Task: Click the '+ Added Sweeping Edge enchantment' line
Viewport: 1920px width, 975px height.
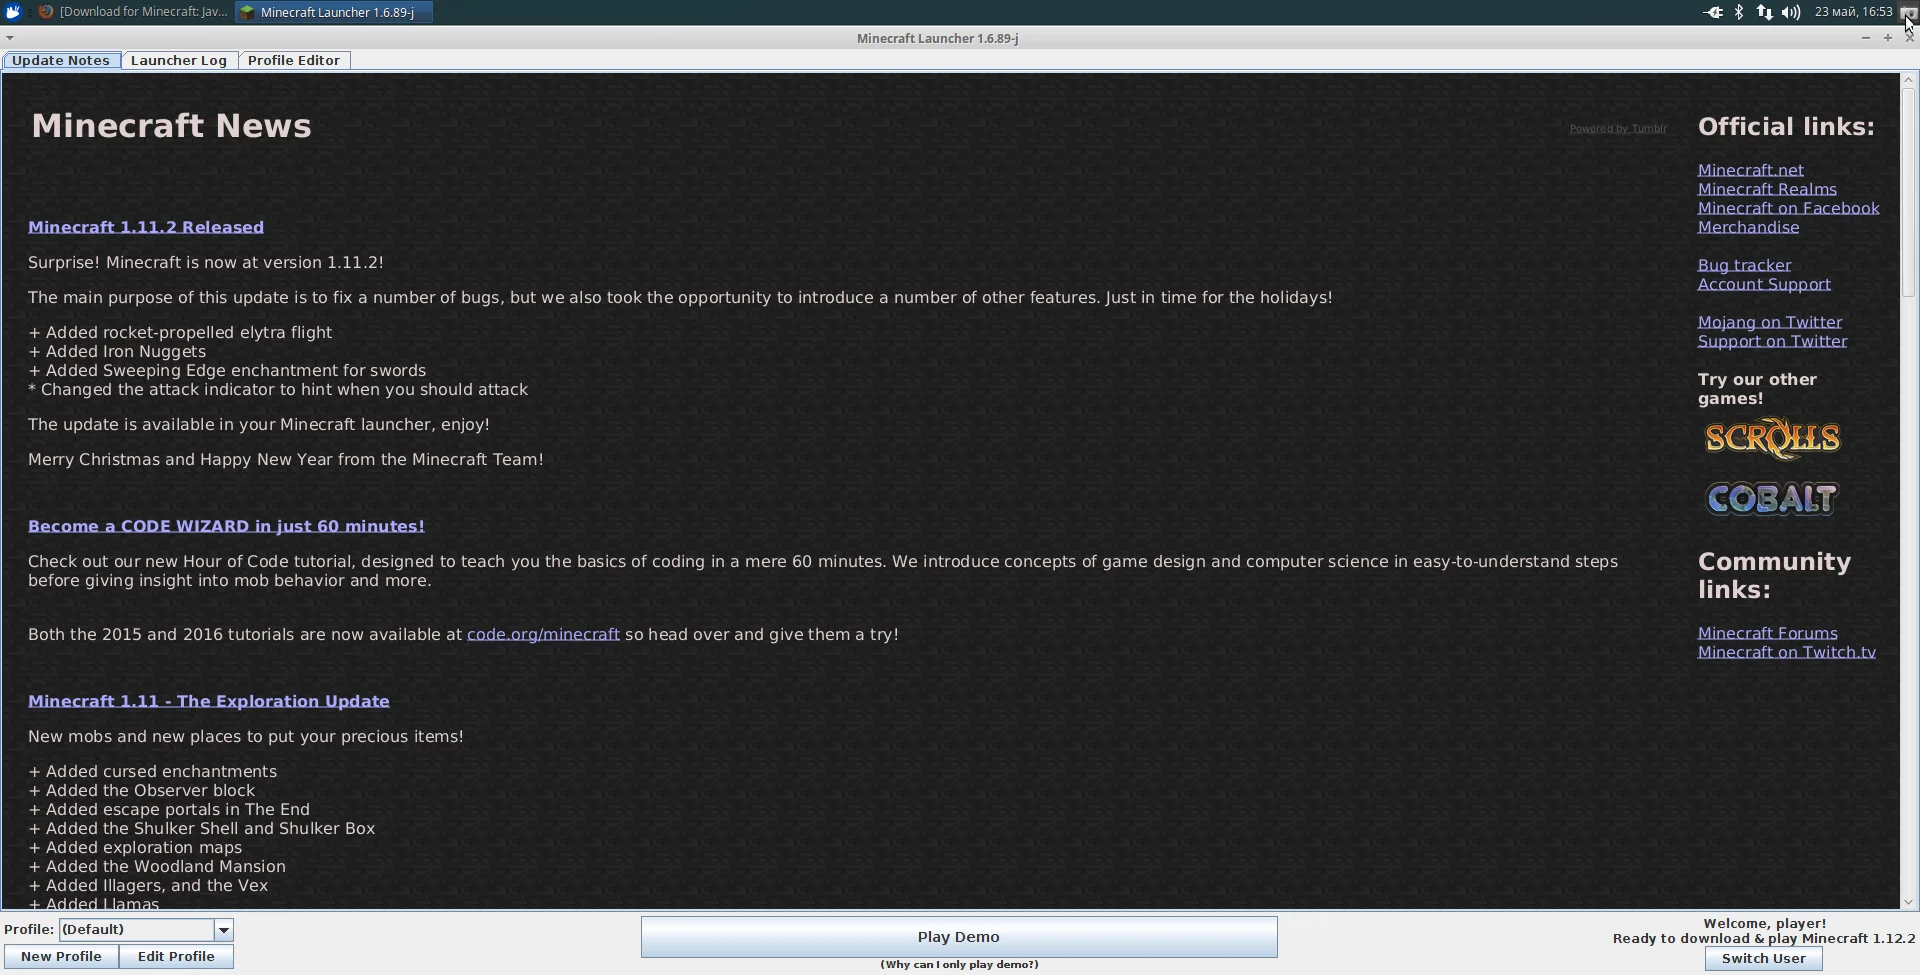Action: [x=227, y=370]
